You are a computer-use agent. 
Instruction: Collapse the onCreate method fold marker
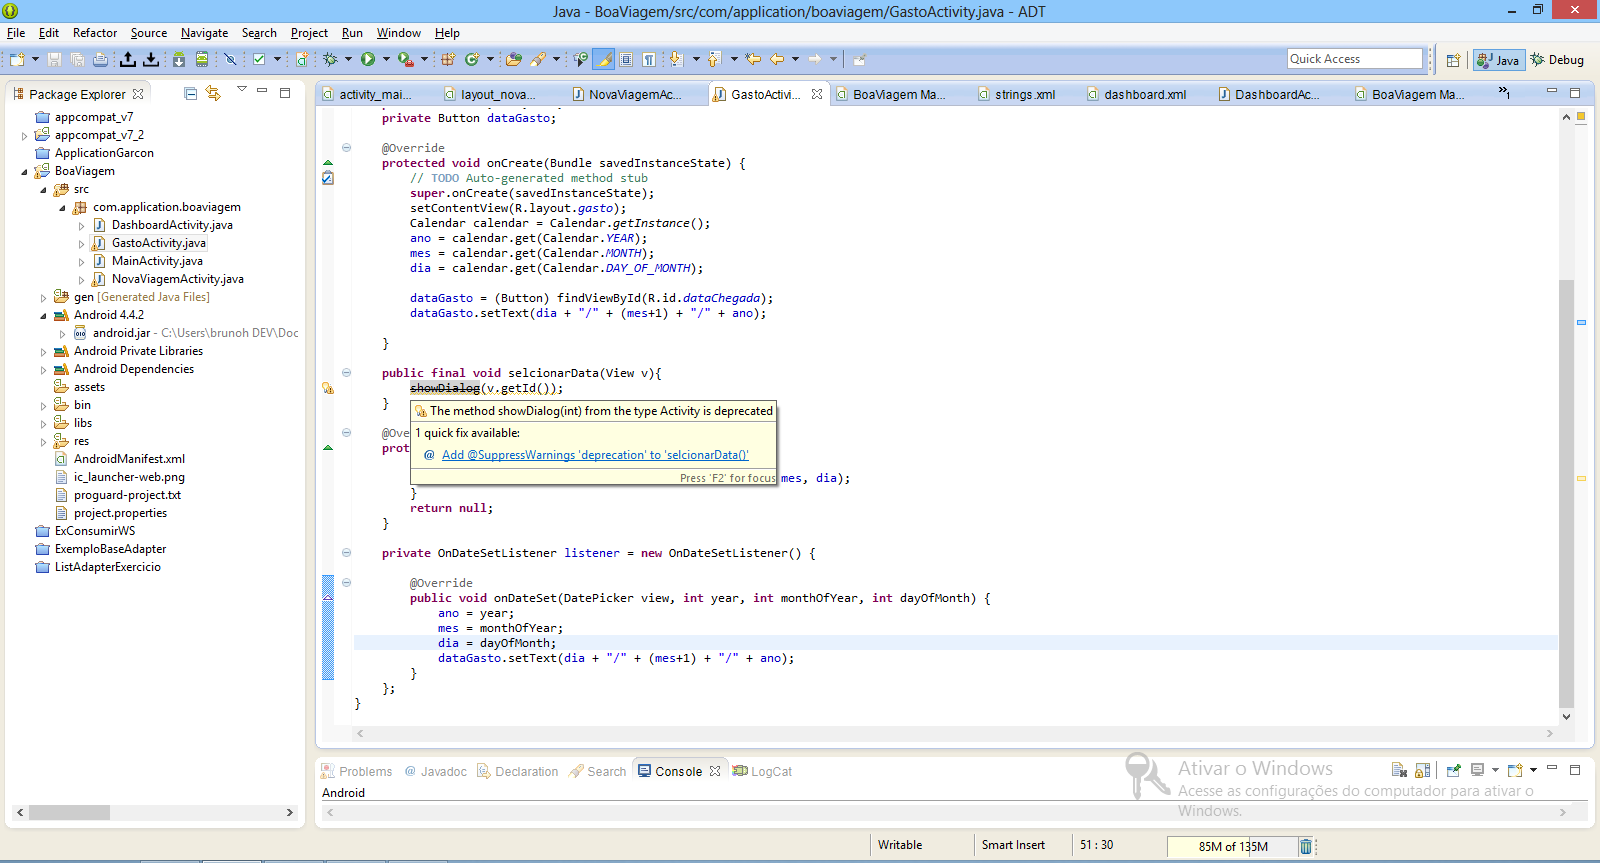[346, 148]
